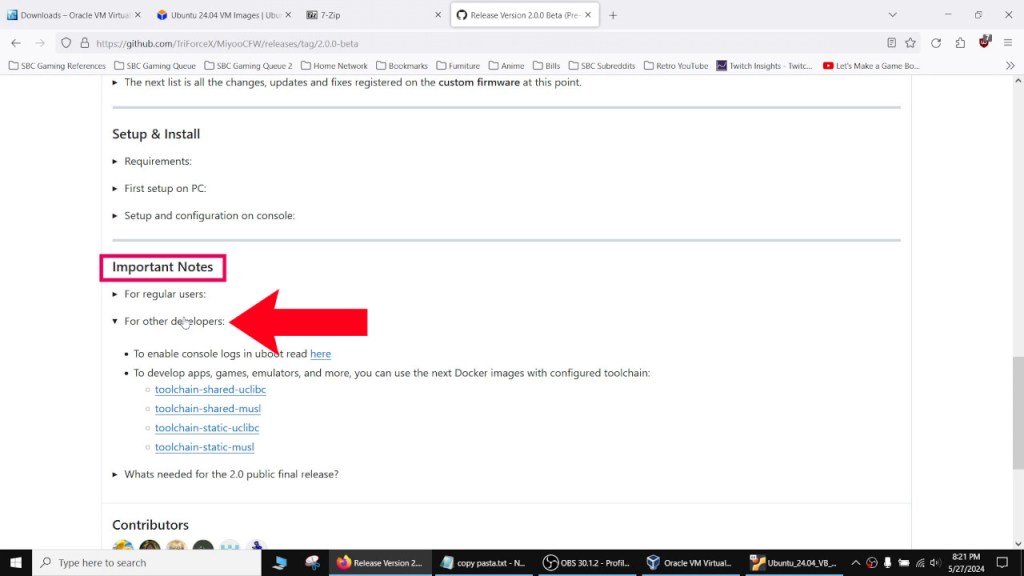The width and height of the screenshot is (1024, 576).
Task: Open the uboot console logs here link
Action: click(320, 353)
